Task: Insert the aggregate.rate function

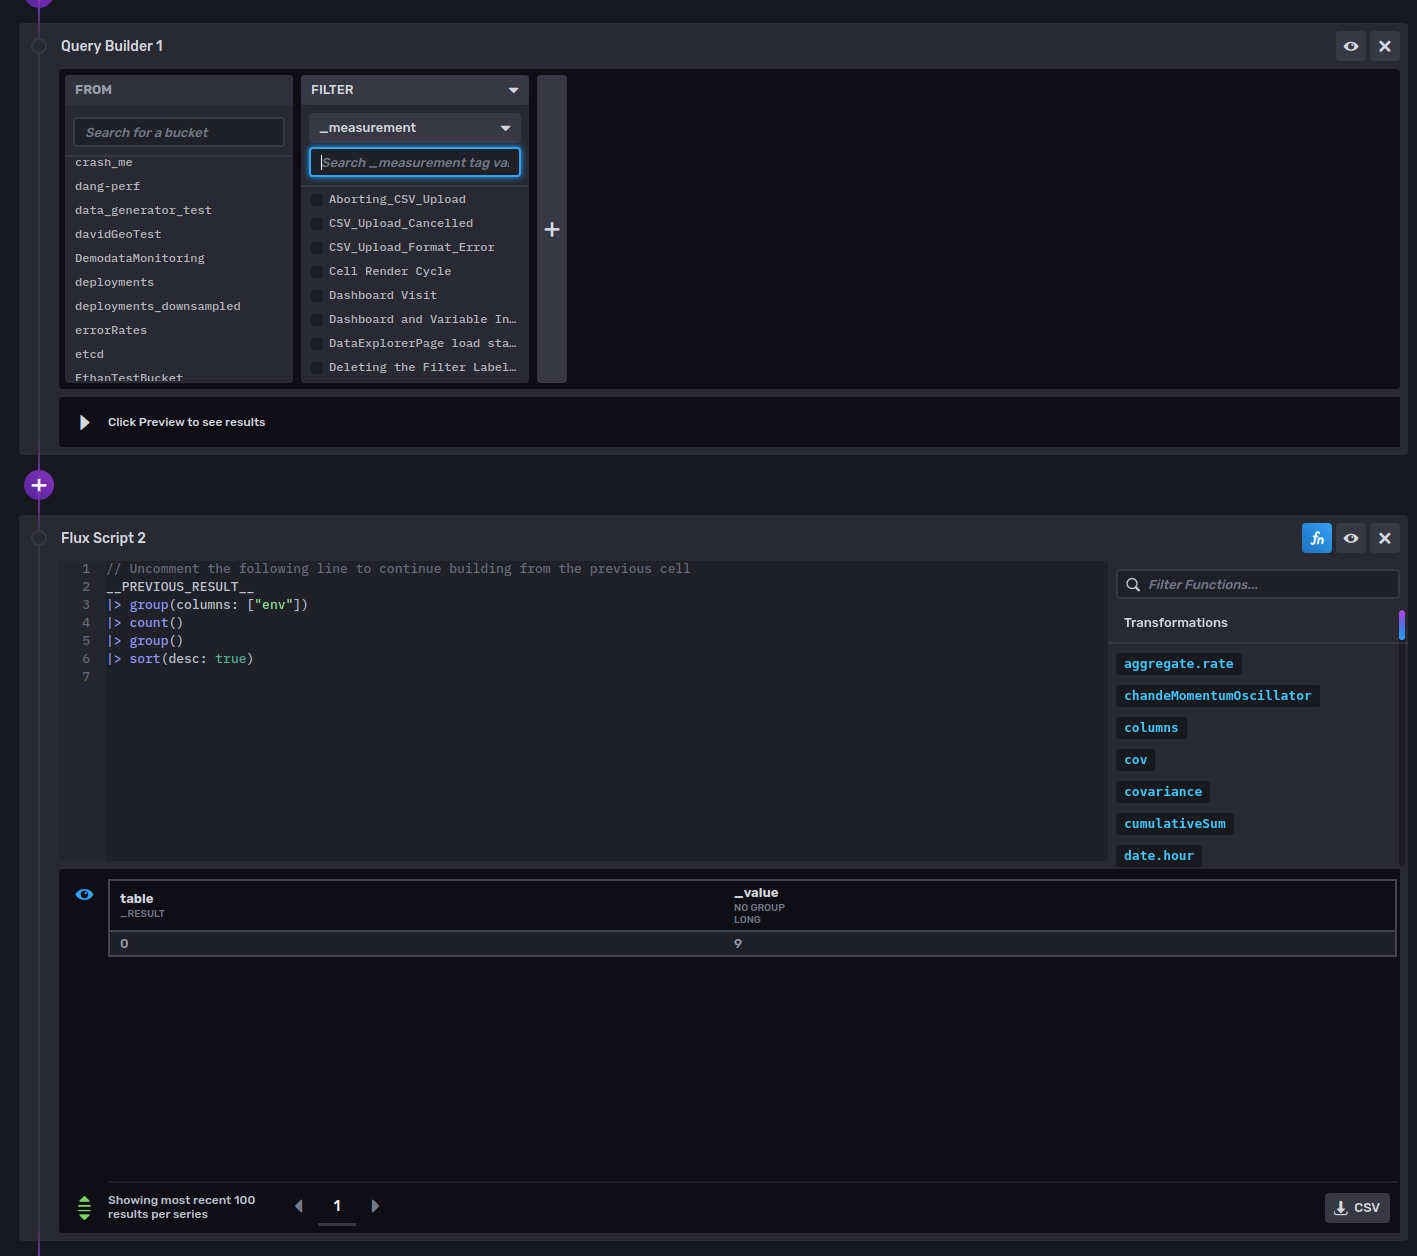Action: [1178, 663]
